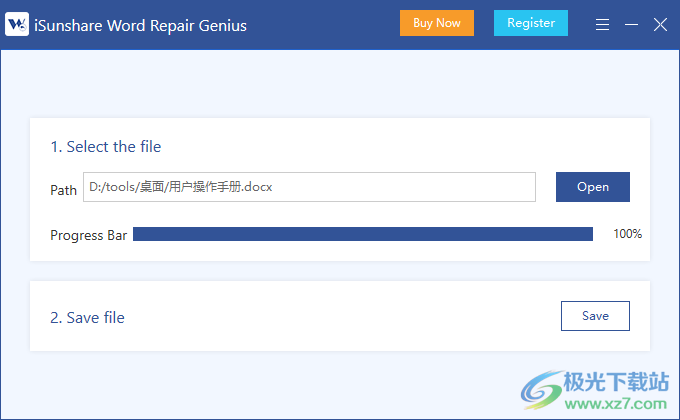The image size is (680, 420).
Task: Click the Register button
Action: [531, 23]
